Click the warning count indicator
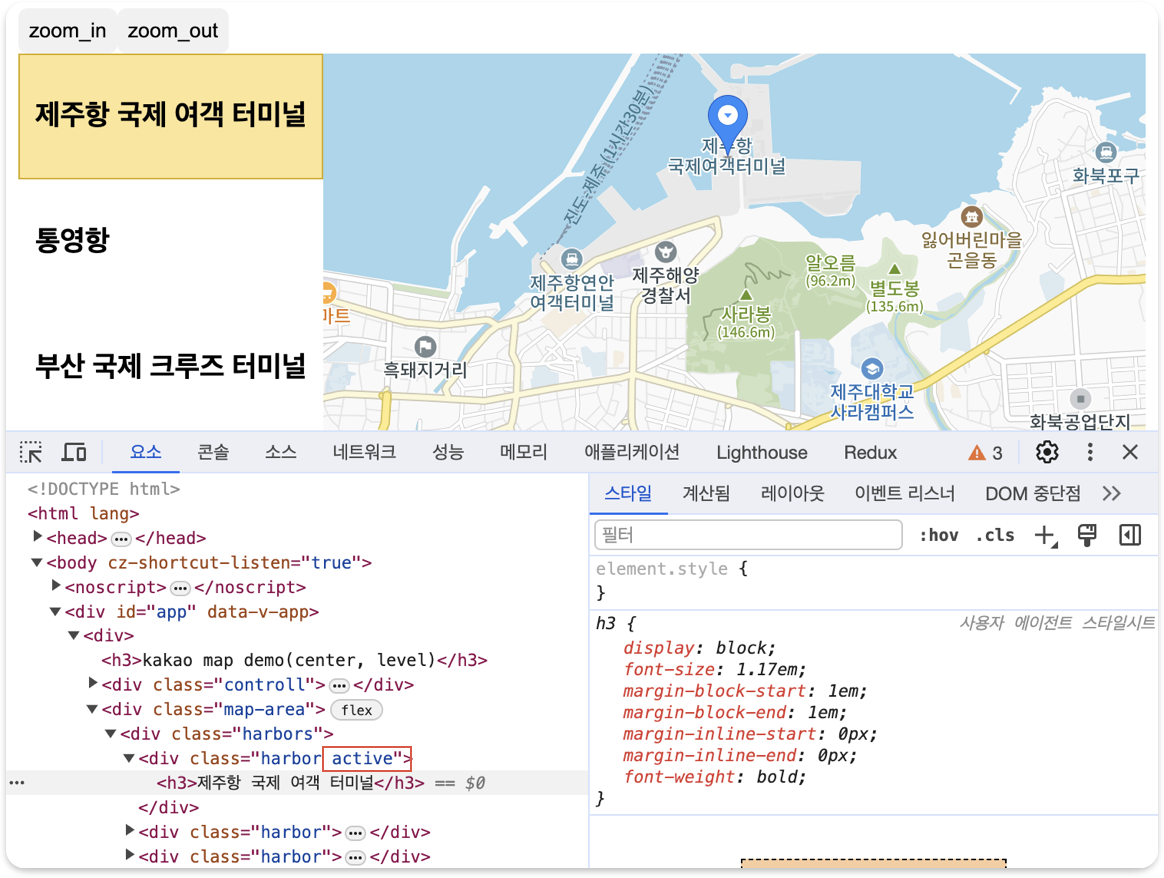Image resolution: width=1164 pixels, height=878 pixels. pyautogui.click(x=986, y=453)
